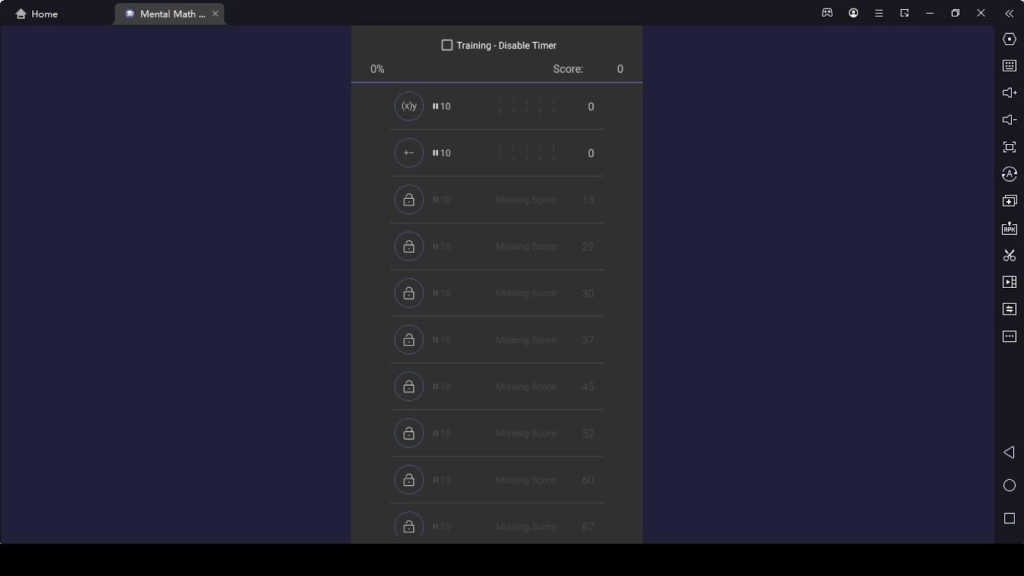1024x576 pixels.
Task: Go to Android home via circle button
Action: pos(1009,485)
